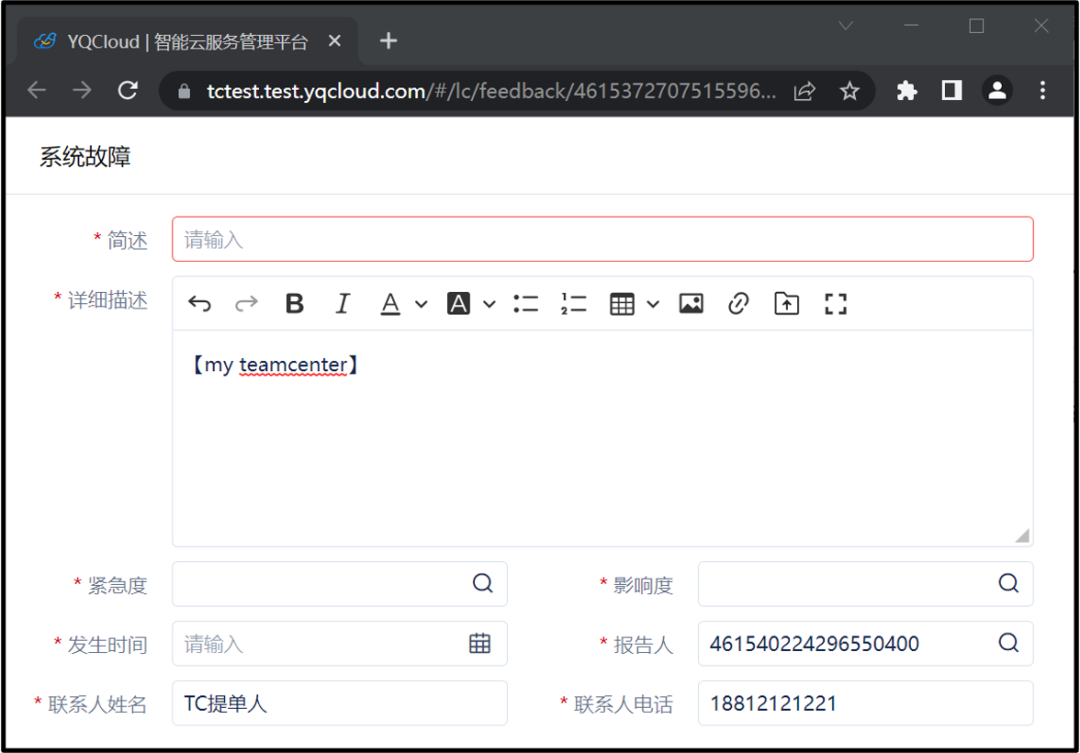
Task: Insert a bulleted list
Action: coord(526,304)
